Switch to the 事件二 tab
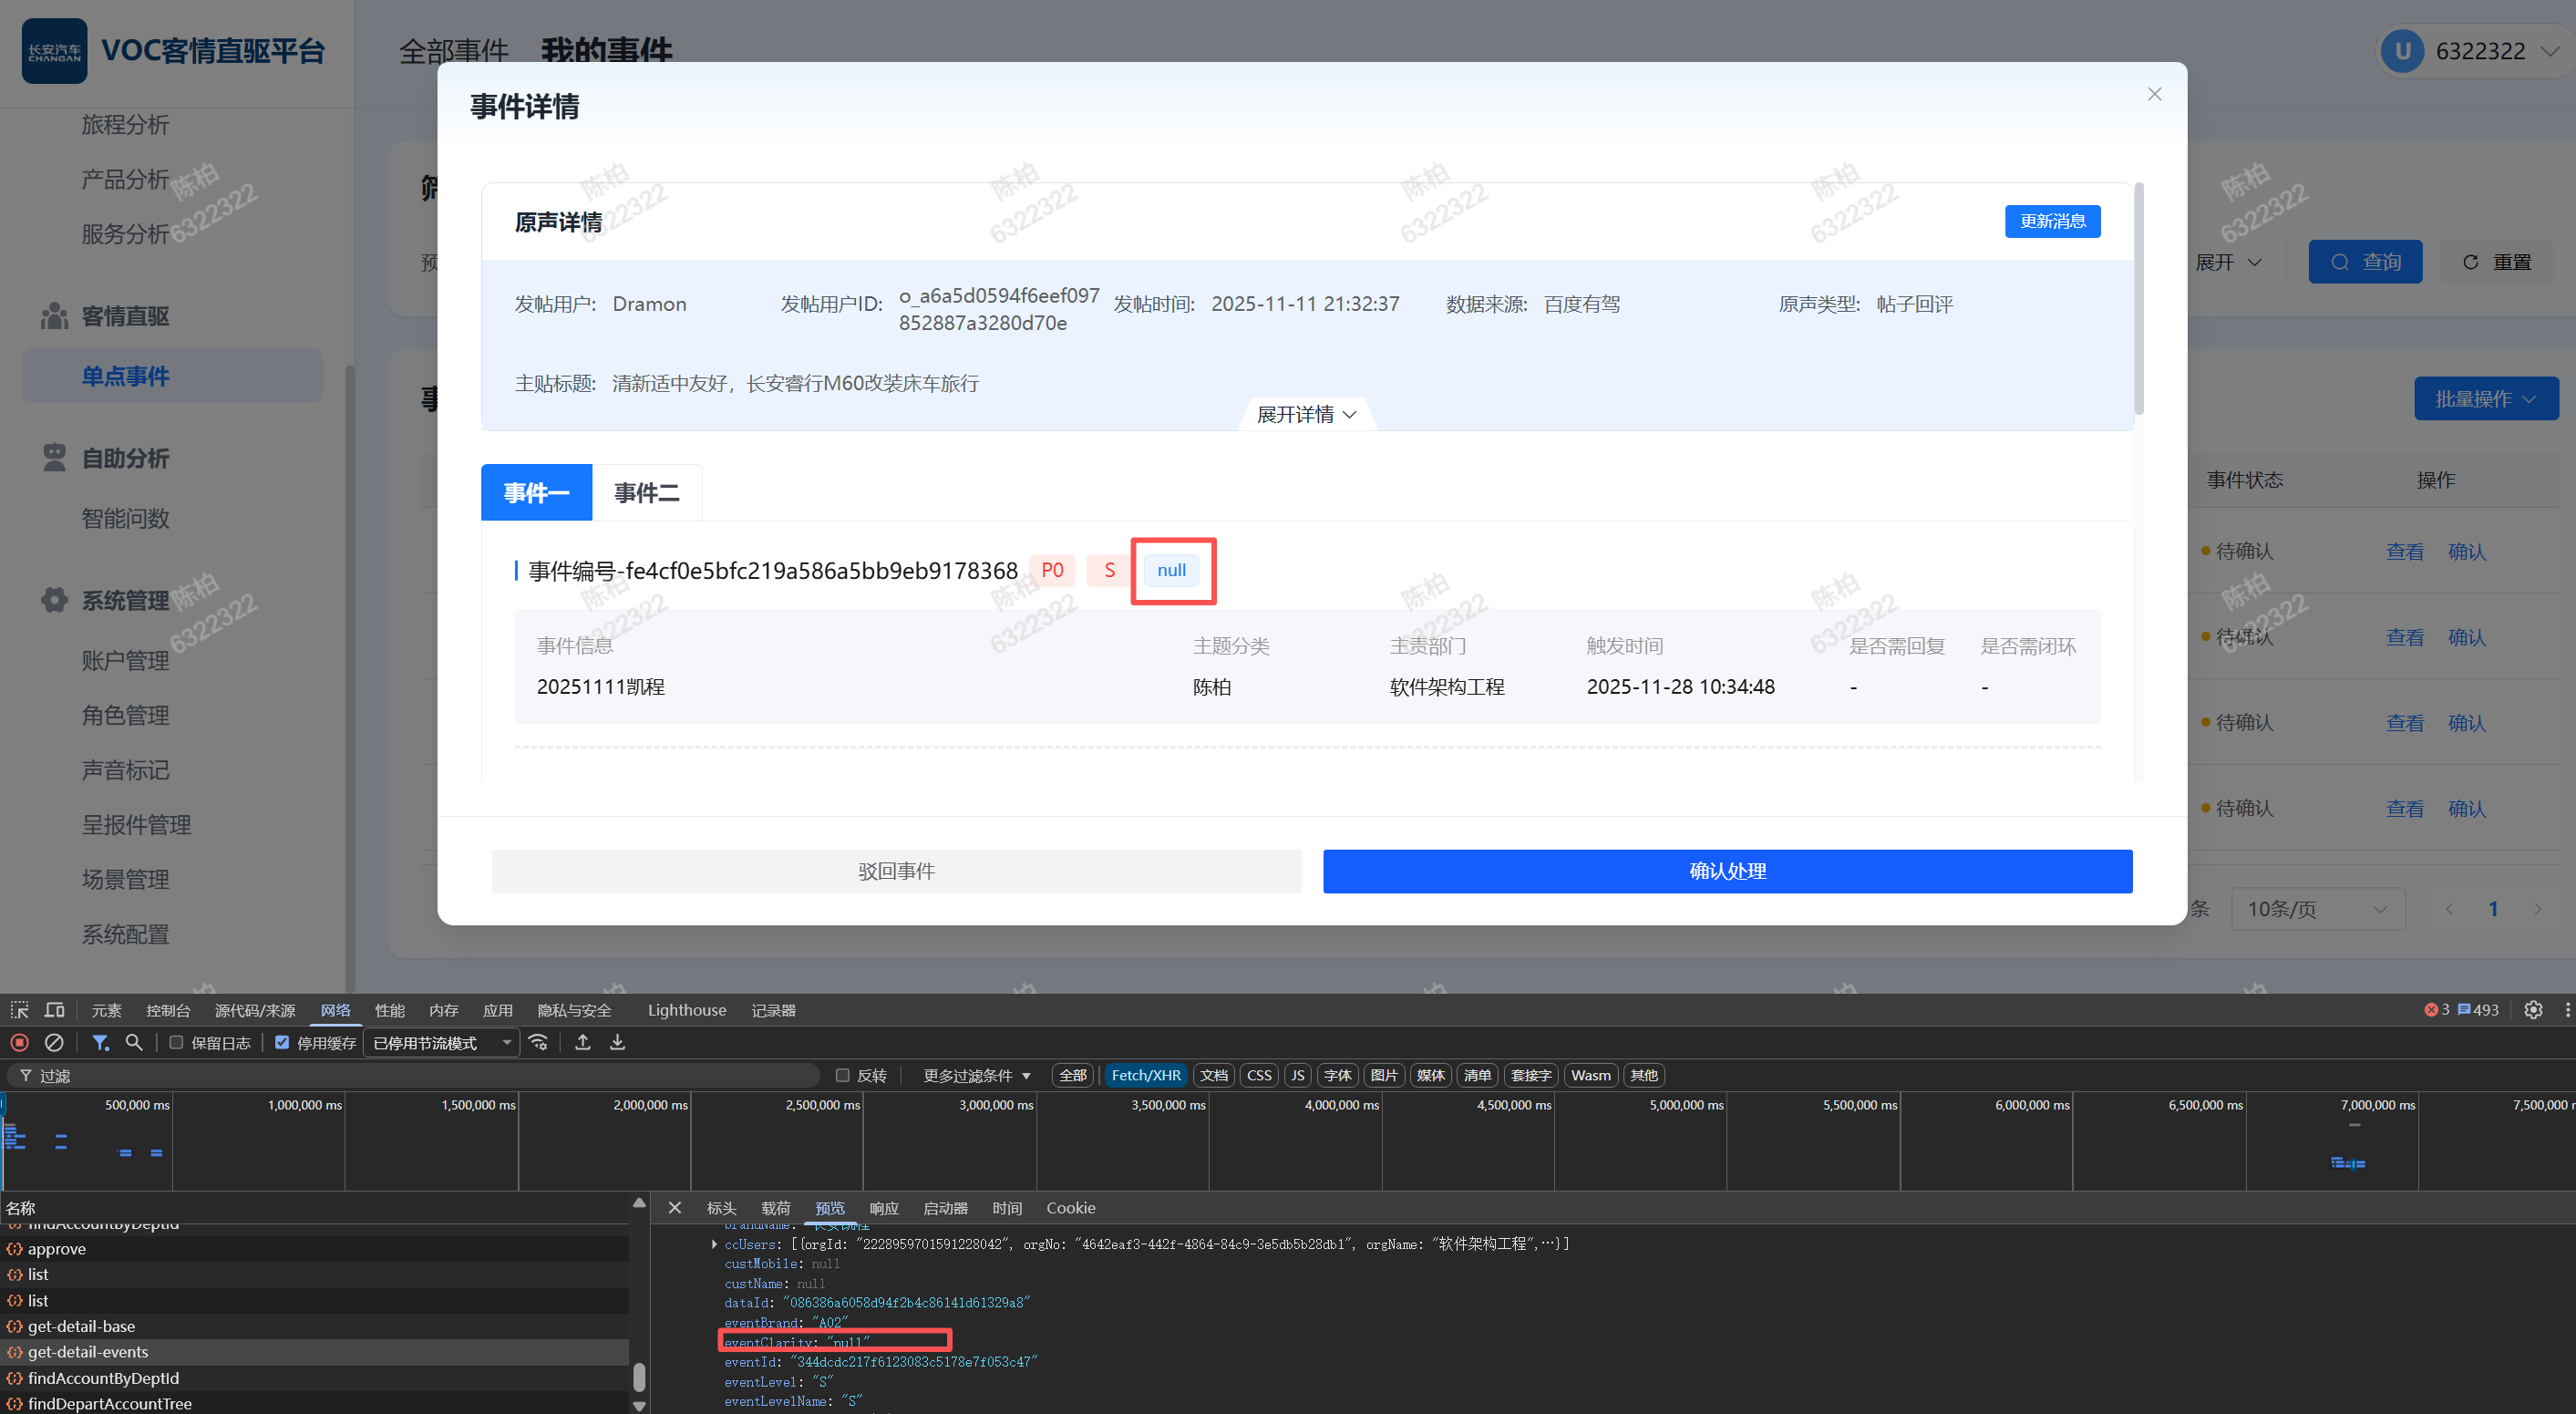Screen dimensions: 2576x1414 coord(646,493)
